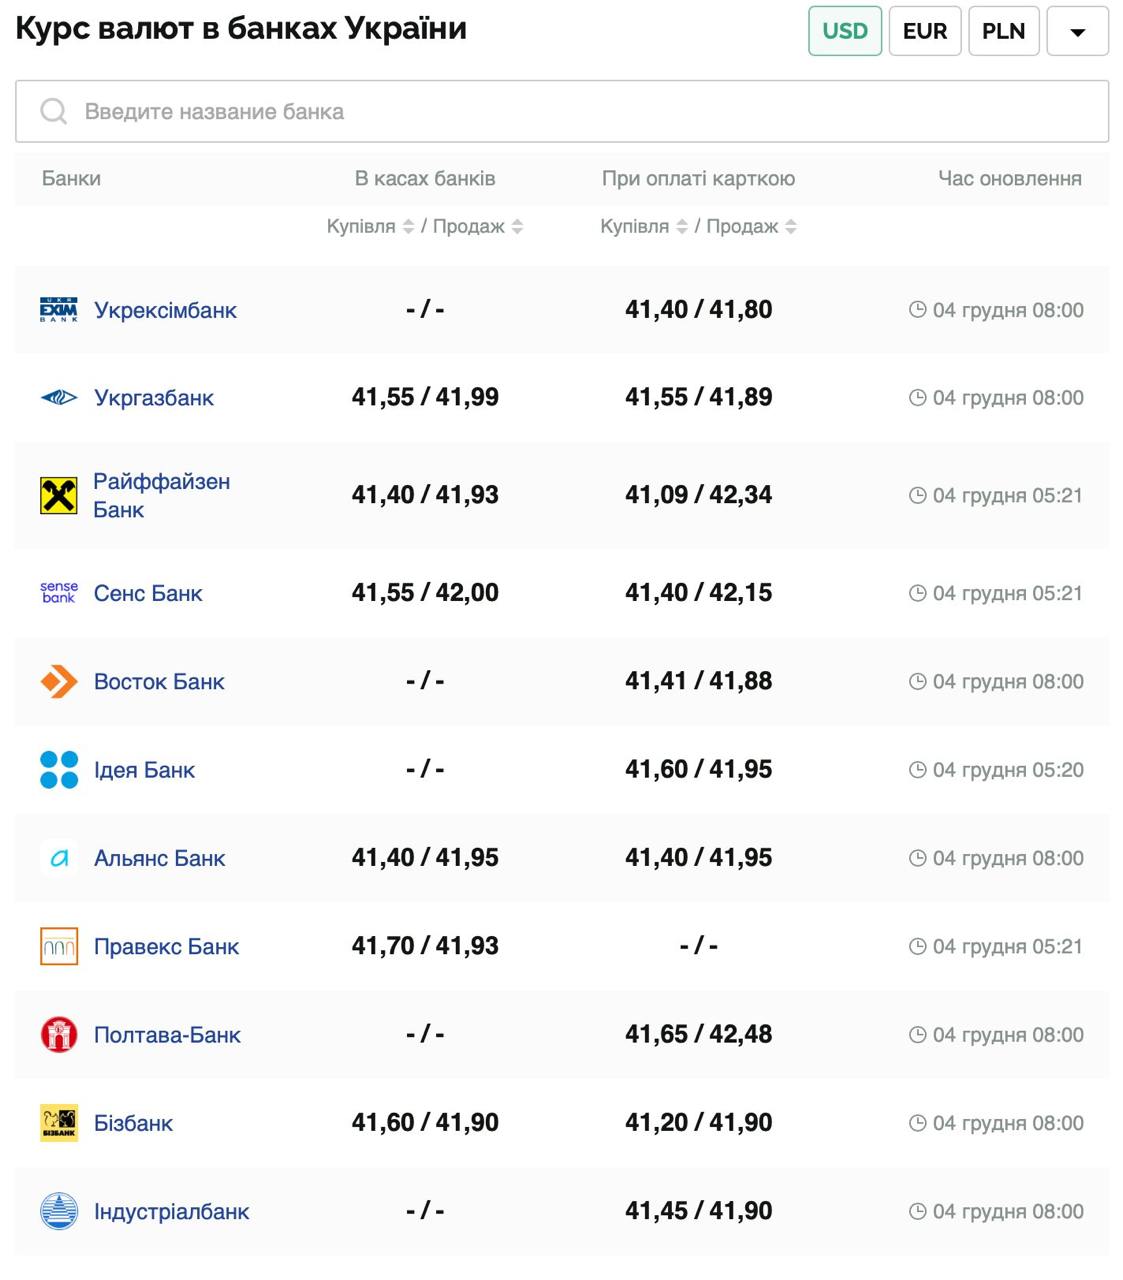Switch to the EUR currency tab

[x=924, y=31]
